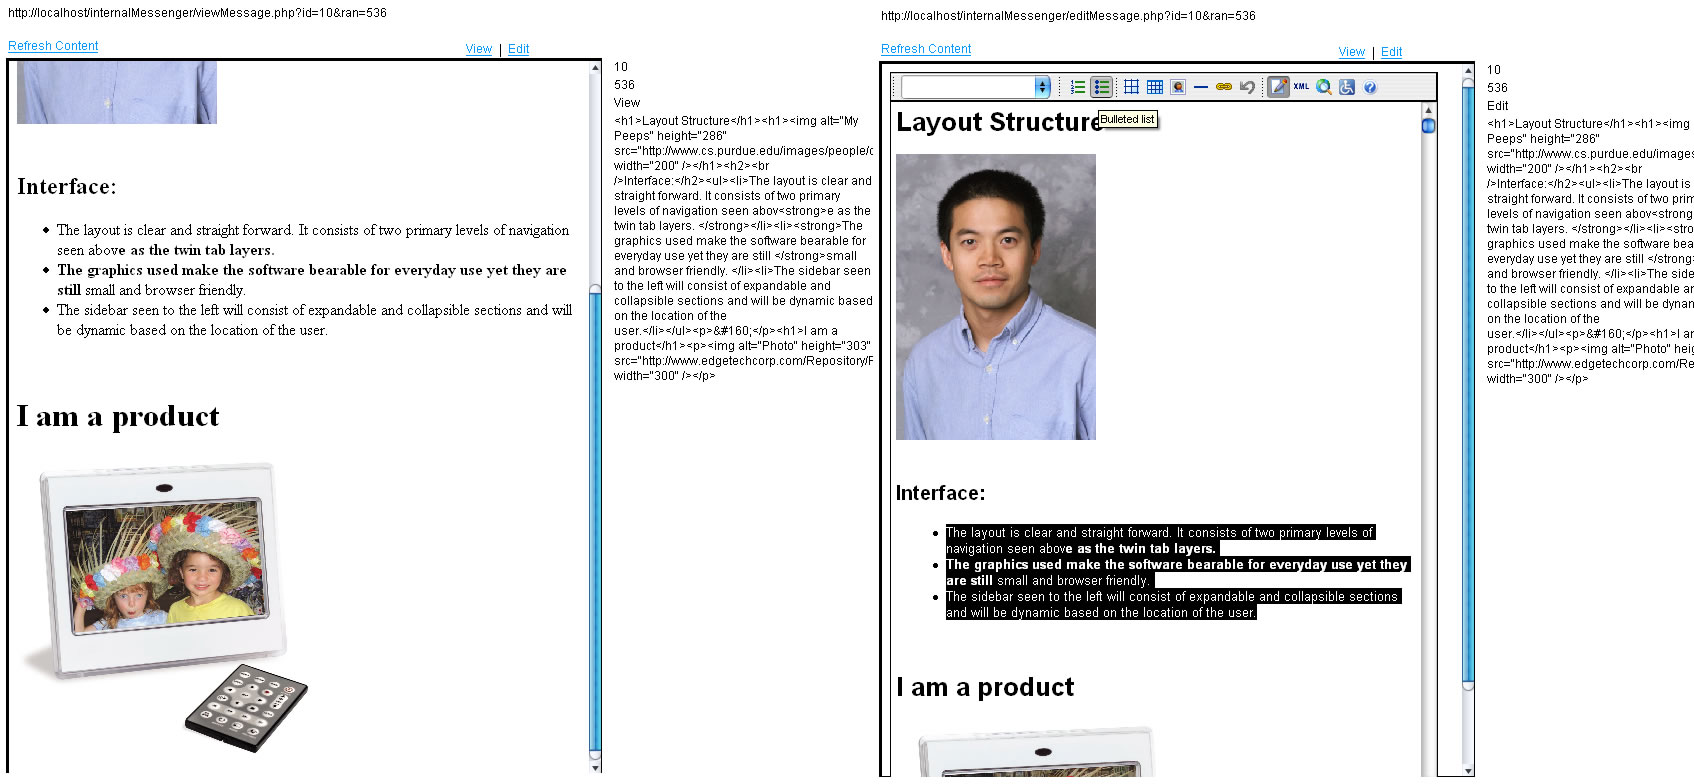
Task: Open the style dropdown in the editor toolbar
Action: coord(975,87)
